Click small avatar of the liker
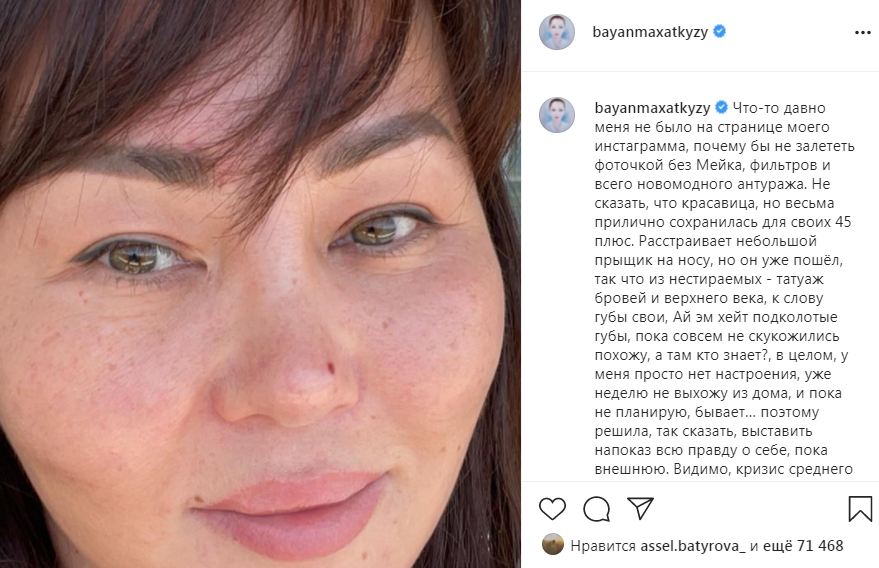Viewport: 879px width, 568px height. click(553, 544)
